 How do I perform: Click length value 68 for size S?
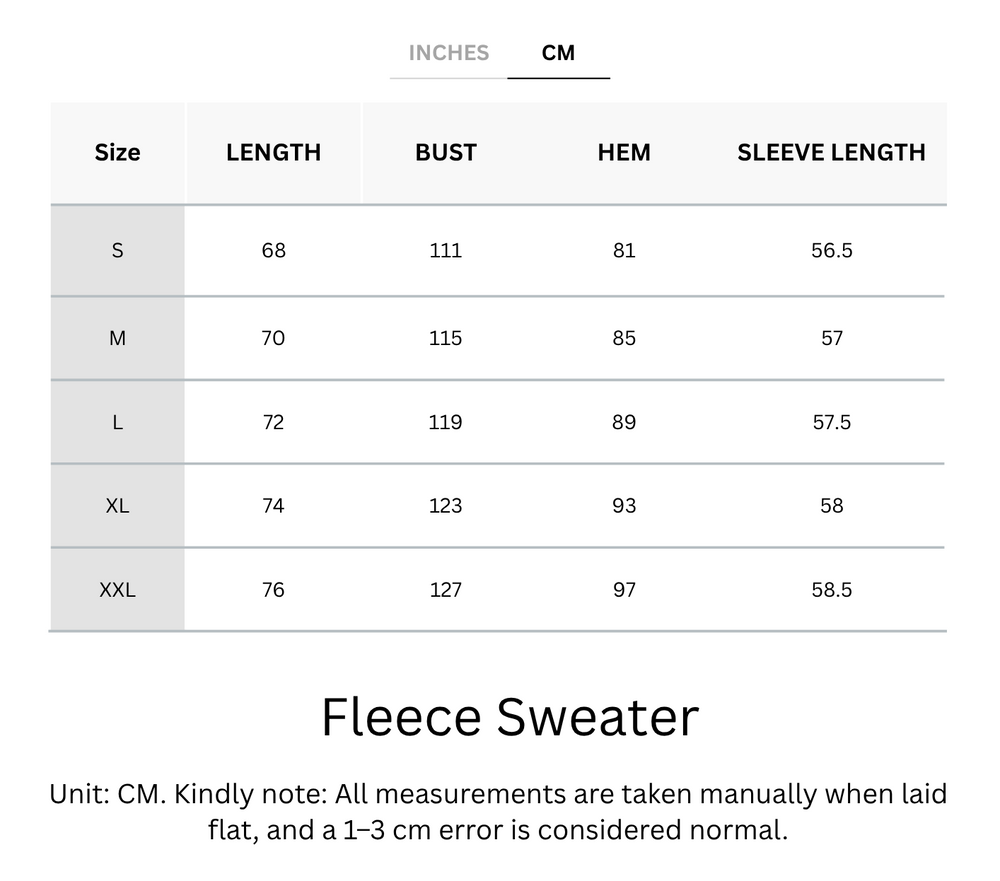273,250
